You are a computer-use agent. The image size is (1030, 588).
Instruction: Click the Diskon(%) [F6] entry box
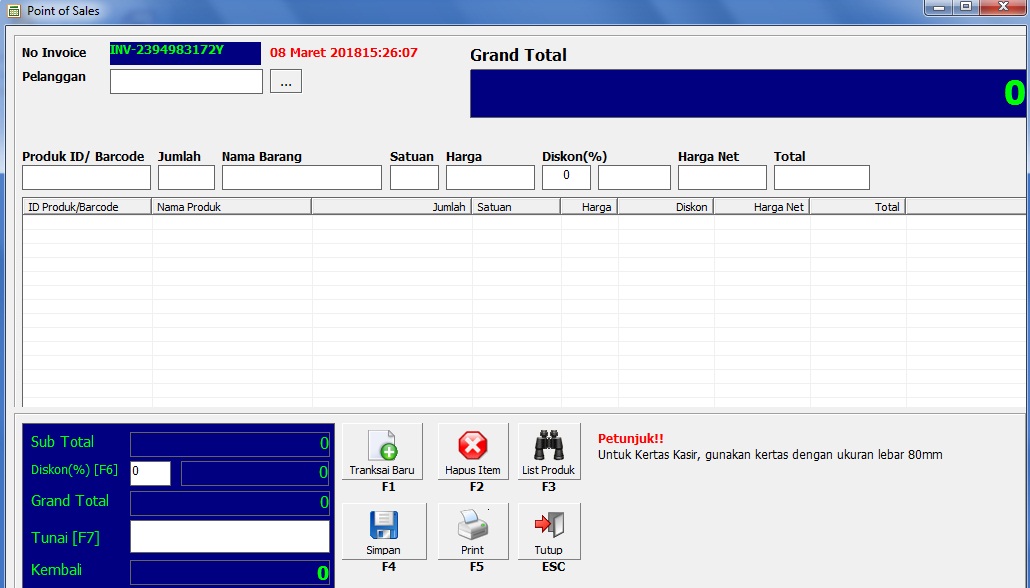click(x=150, y=472)
